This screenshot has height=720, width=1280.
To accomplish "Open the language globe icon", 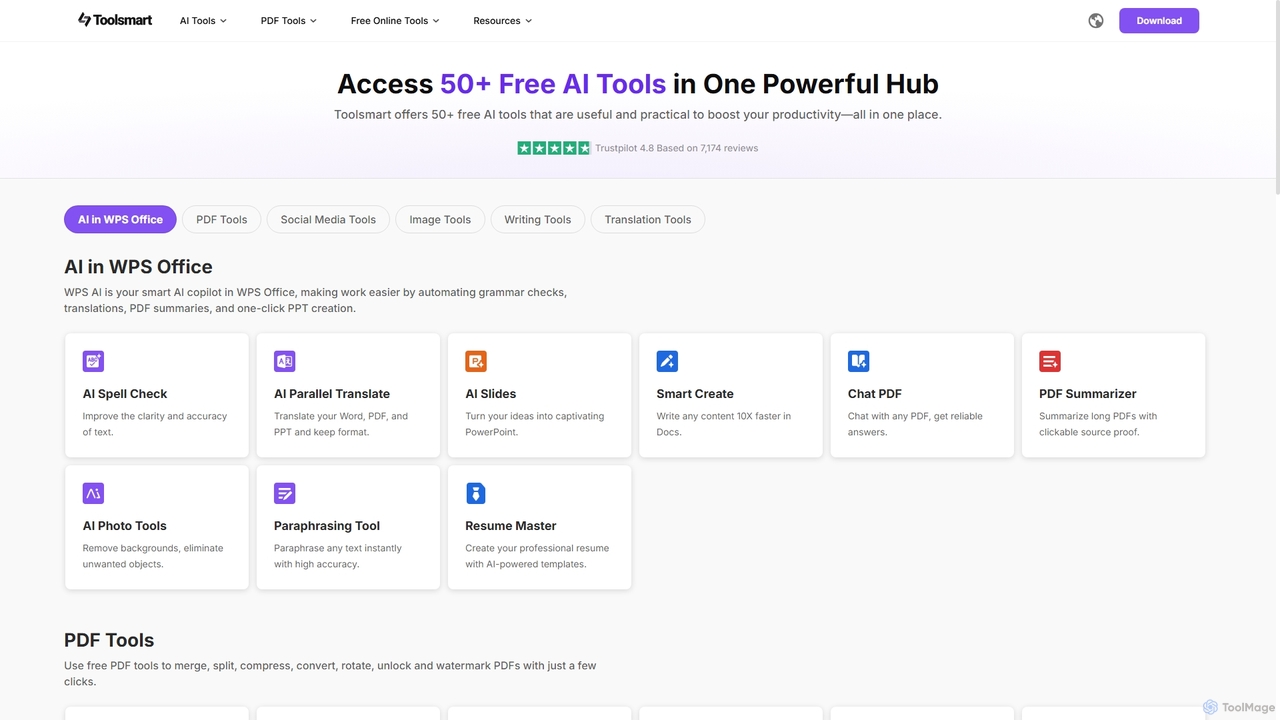I will point(1096,20).
